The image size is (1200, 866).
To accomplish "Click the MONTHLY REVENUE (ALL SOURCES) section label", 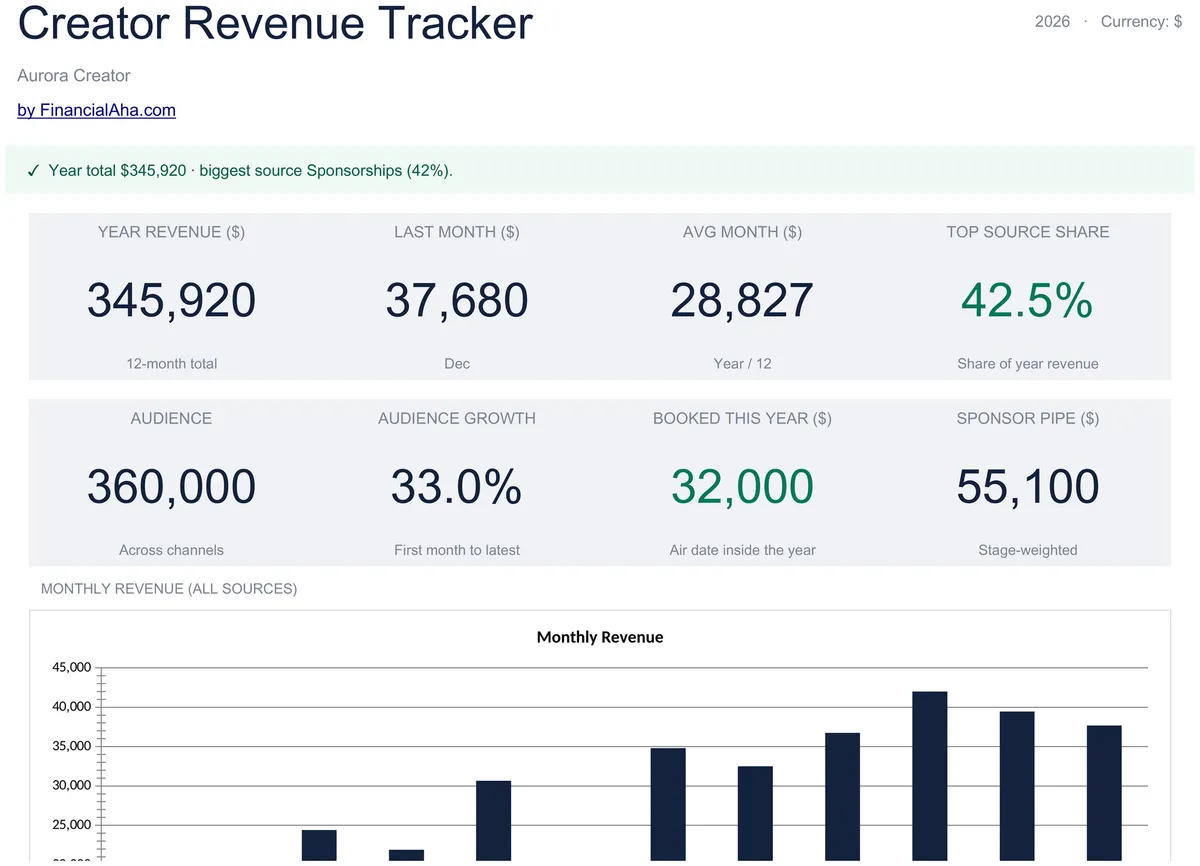I will pos(169,589).
